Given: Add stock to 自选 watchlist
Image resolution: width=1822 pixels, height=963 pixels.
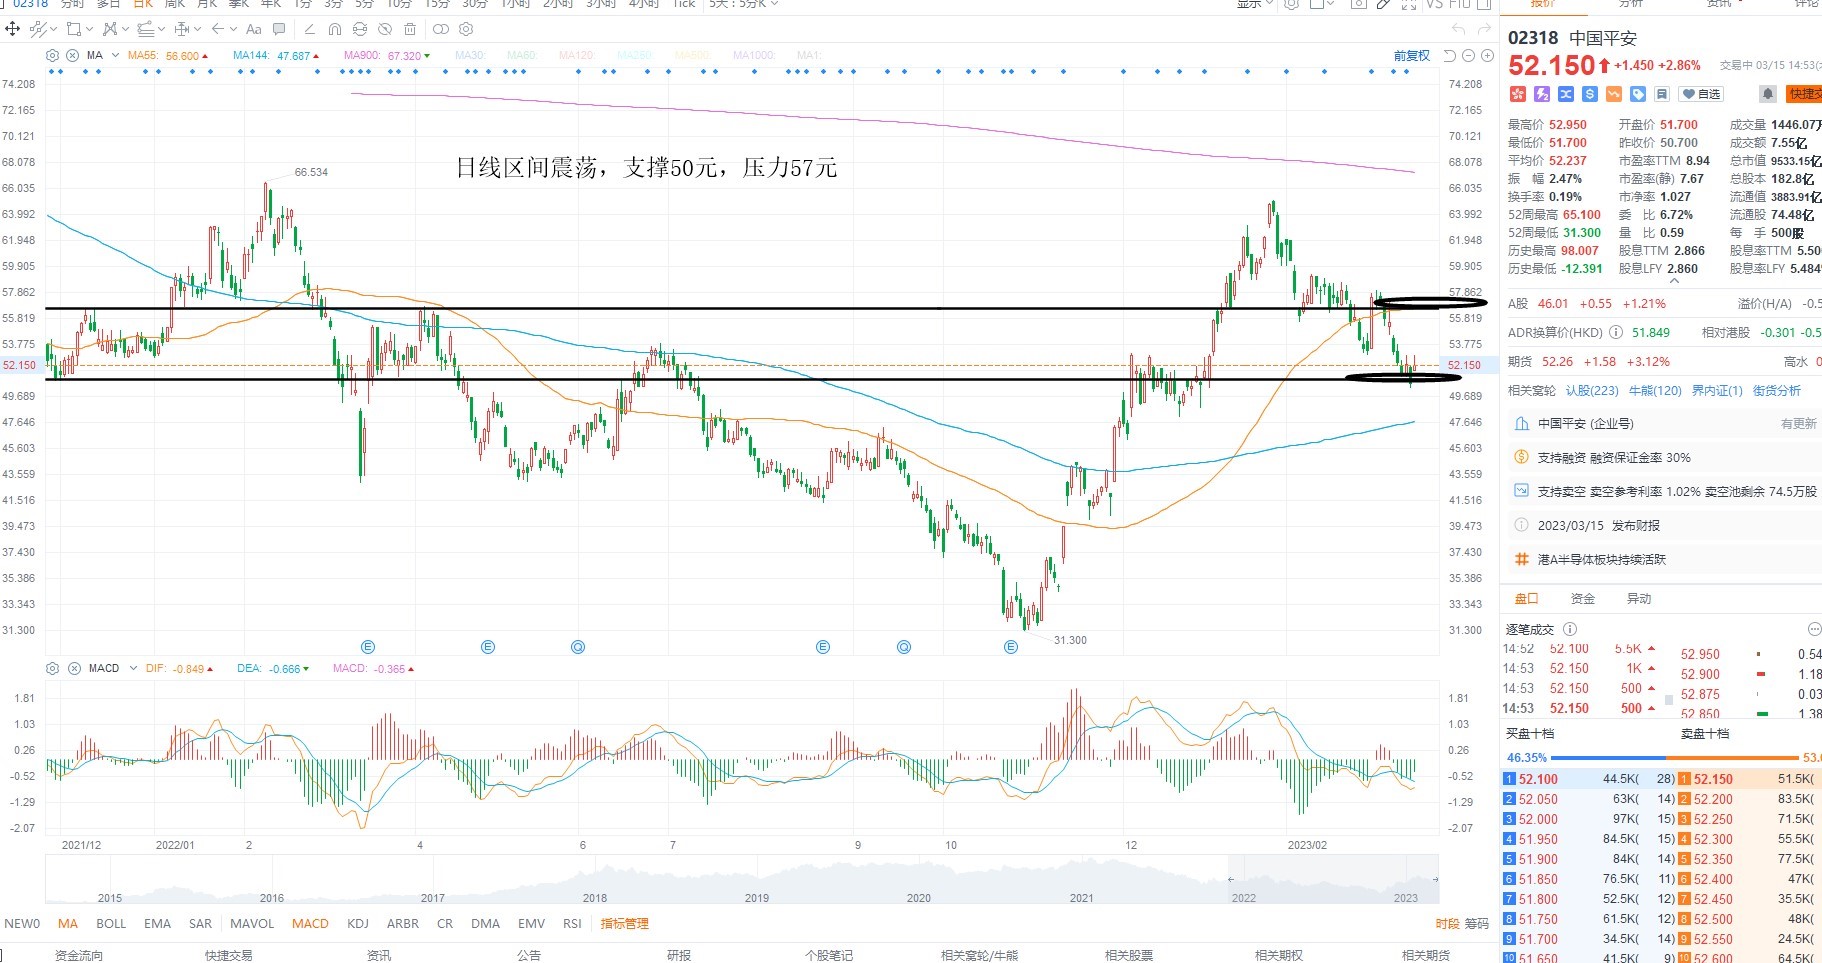Looking at the screenshot, I should [1701, 94].
